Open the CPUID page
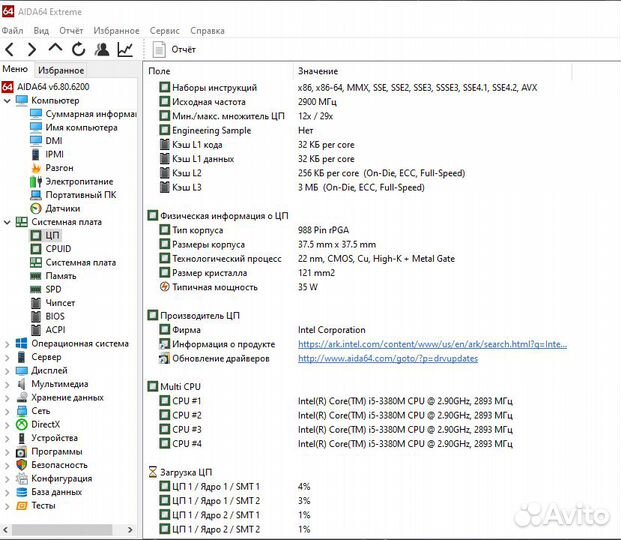This screenshot has height=540, width=621. click(51, 249)
